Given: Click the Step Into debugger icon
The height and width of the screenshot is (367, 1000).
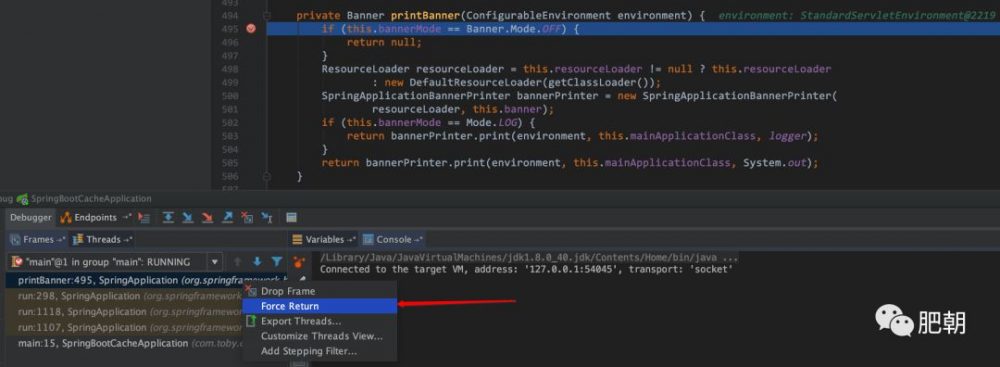Looking at the screenshot, I should pos(188,218).
